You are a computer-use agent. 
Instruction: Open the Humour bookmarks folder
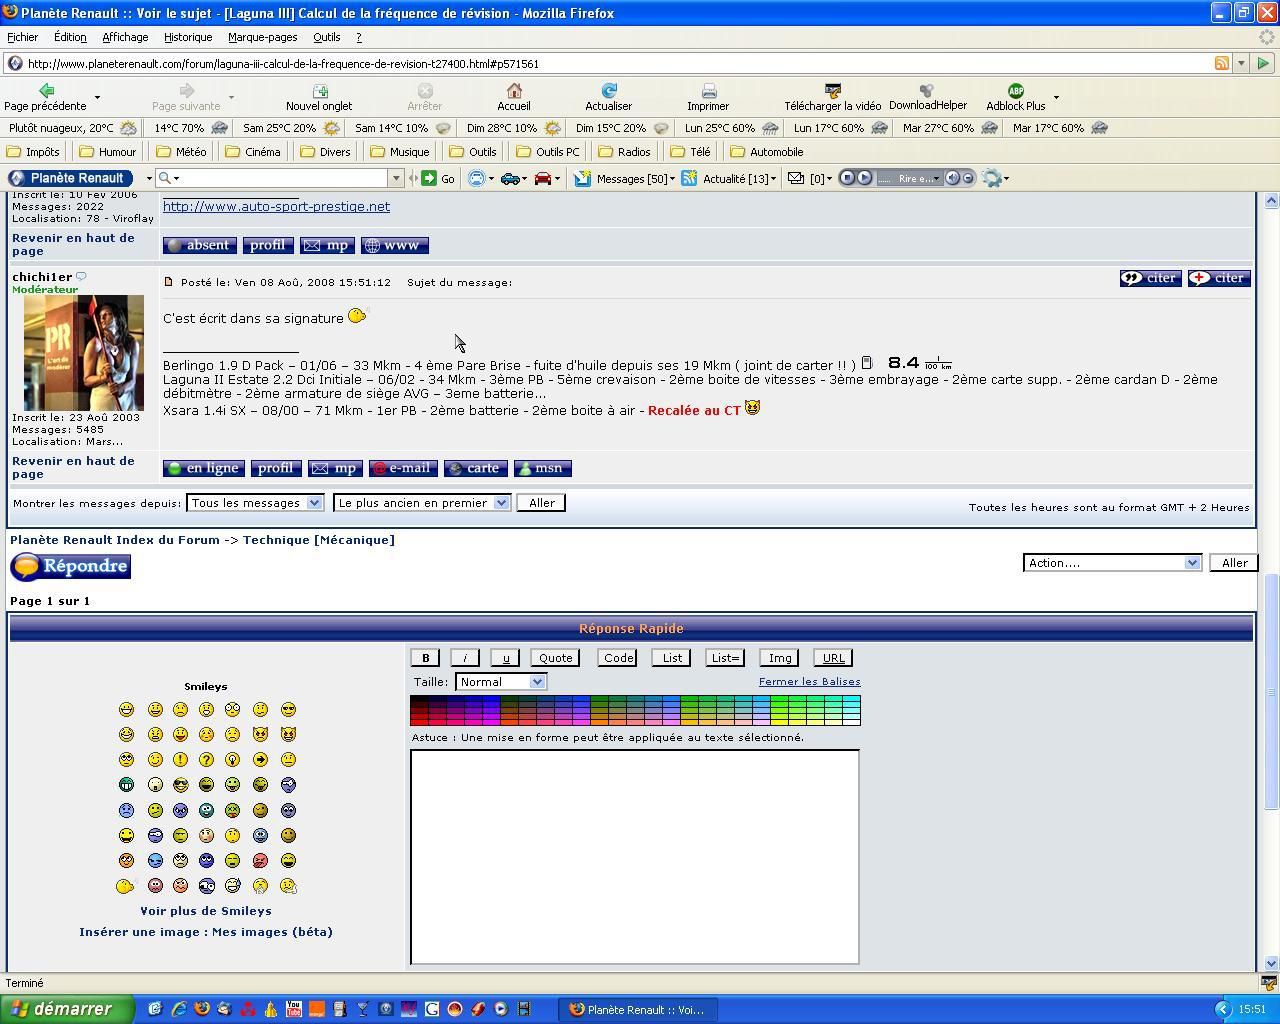pos(107,152)
